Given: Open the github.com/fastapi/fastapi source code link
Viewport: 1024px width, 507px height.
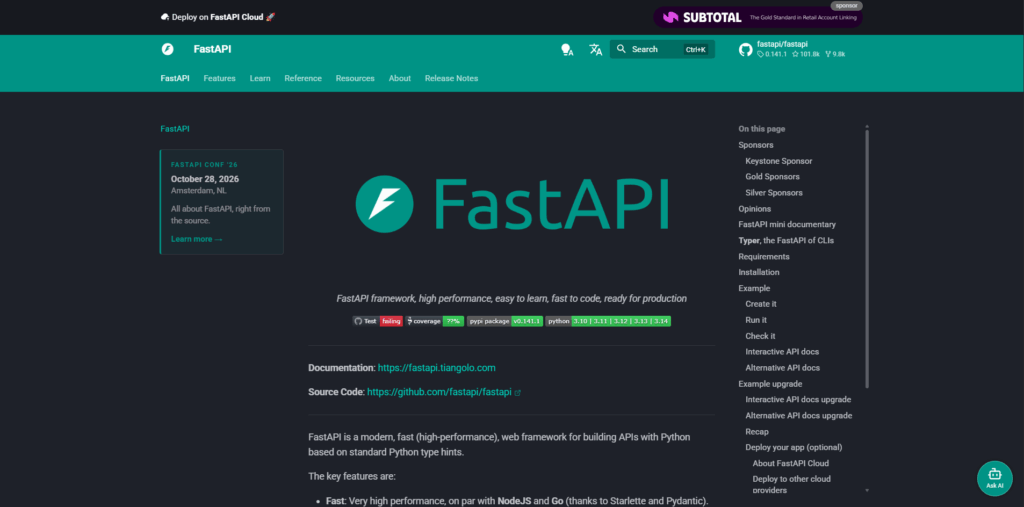Looking at the screenshot, I should coord(443,393).
